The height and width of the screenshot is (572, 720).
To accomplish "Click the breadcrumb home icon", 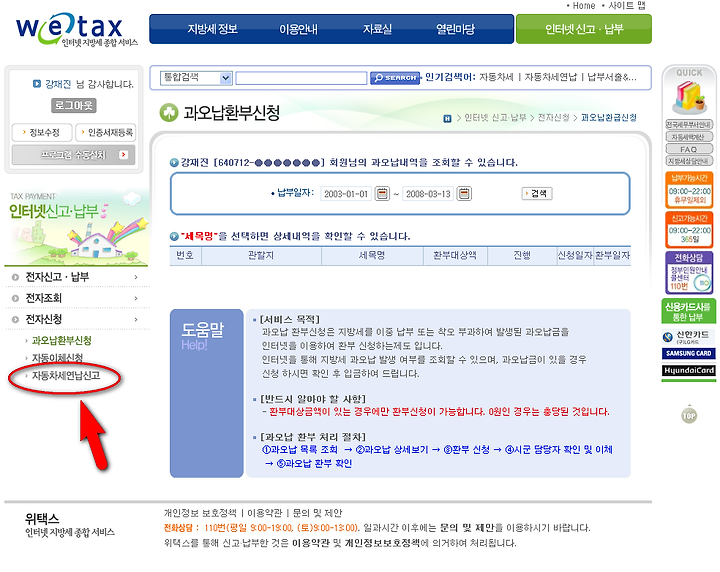I will click(x=447, y=118).
